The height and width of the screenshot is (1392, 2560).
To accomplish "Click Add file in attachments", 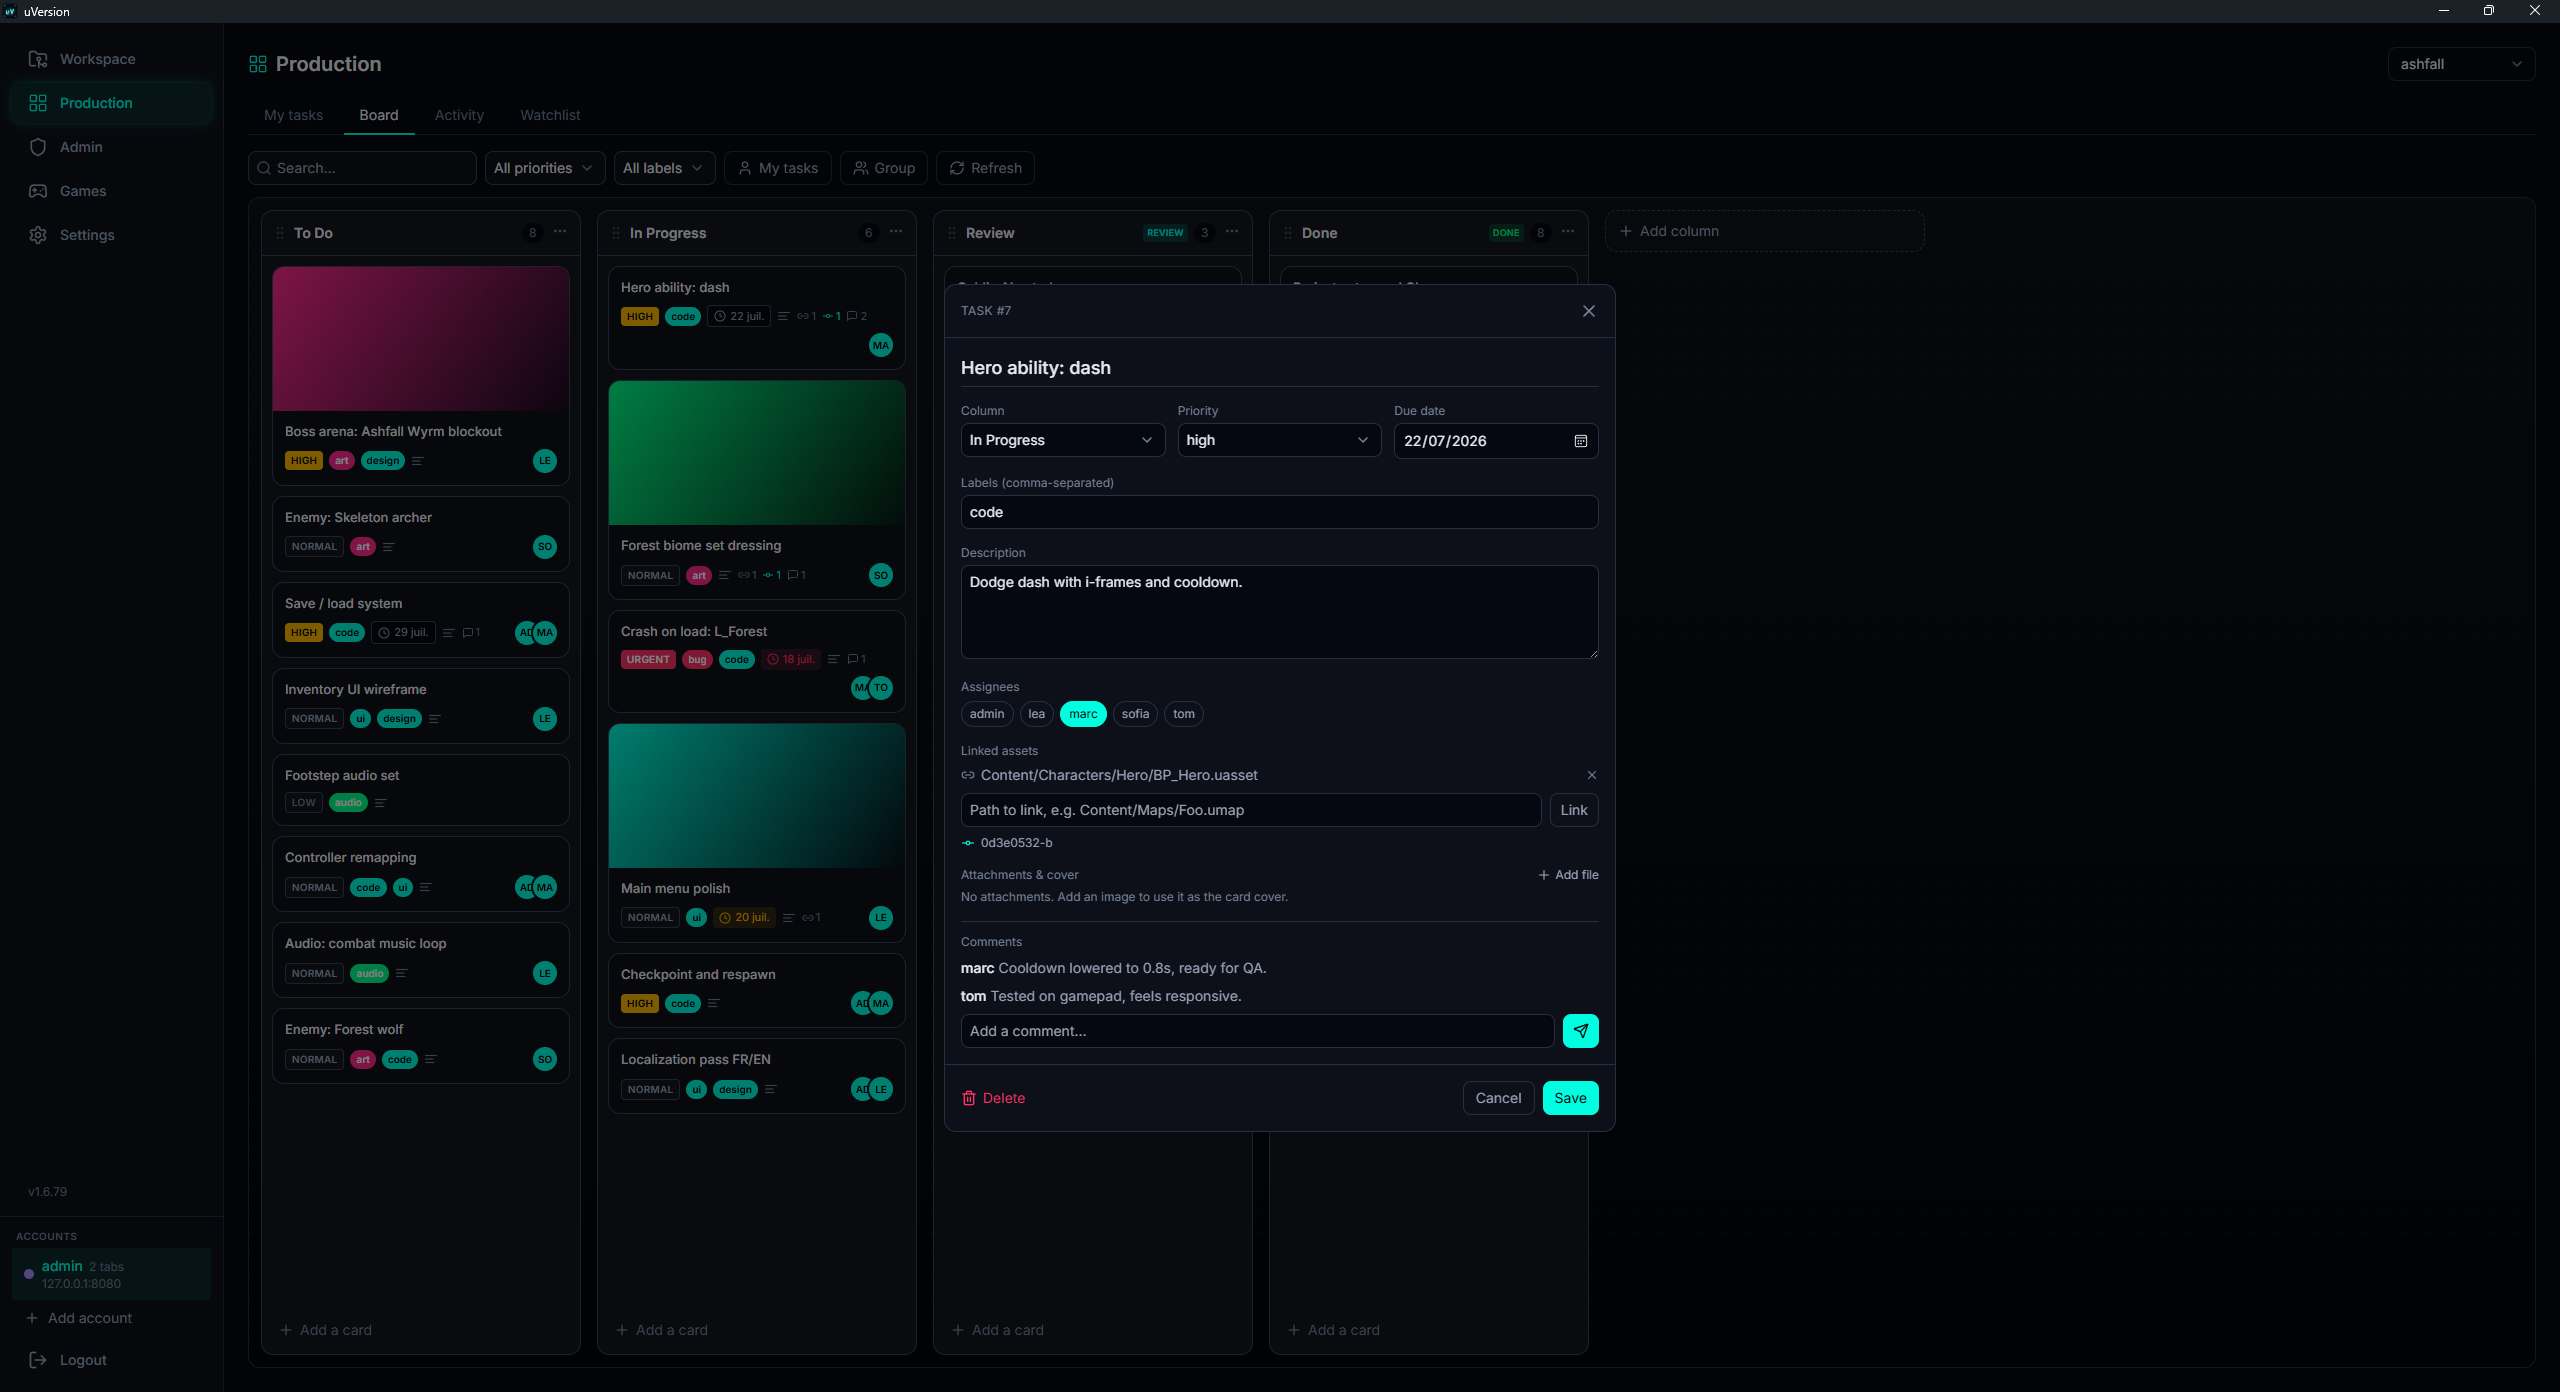I will [1568, 875].
